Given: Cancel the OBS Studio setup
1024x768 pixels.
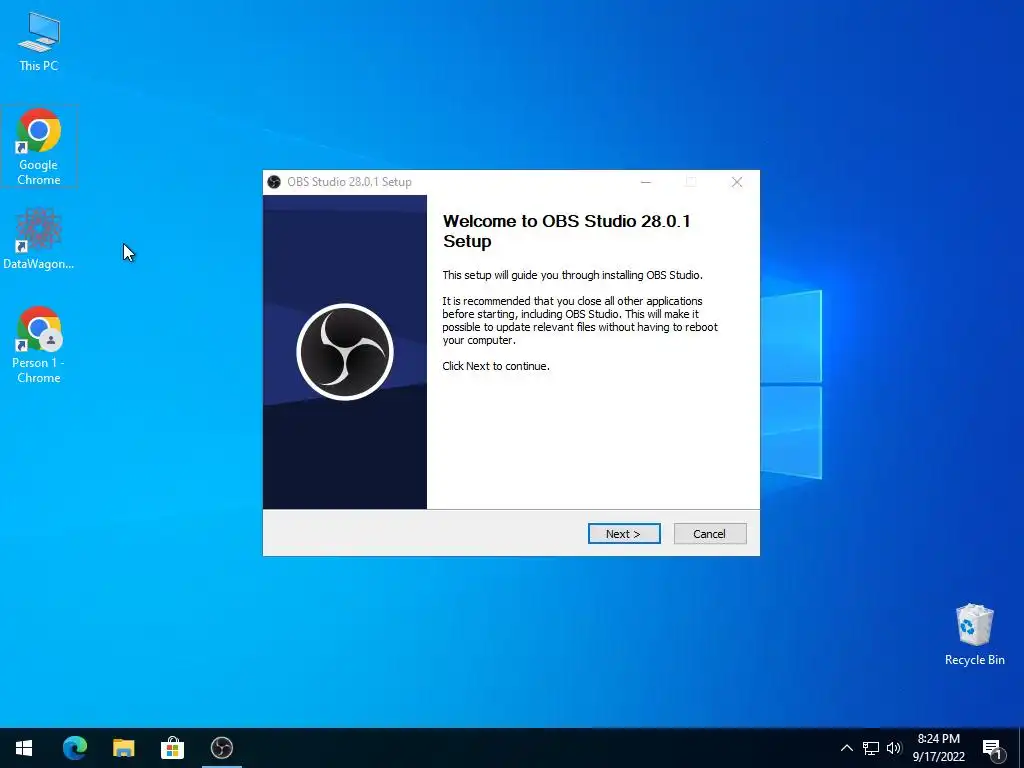Looking at the screenshot, I should 709,534.
